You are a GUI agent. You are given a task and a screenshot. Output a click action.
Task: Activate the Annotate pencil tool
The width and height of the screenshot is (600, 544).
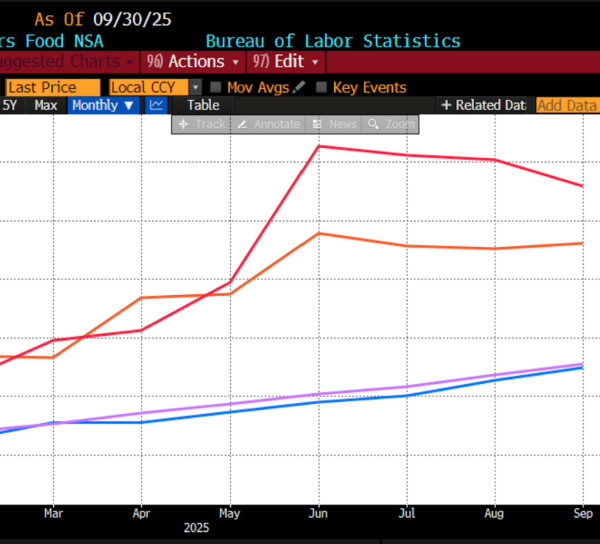click(x=267, y=124)
